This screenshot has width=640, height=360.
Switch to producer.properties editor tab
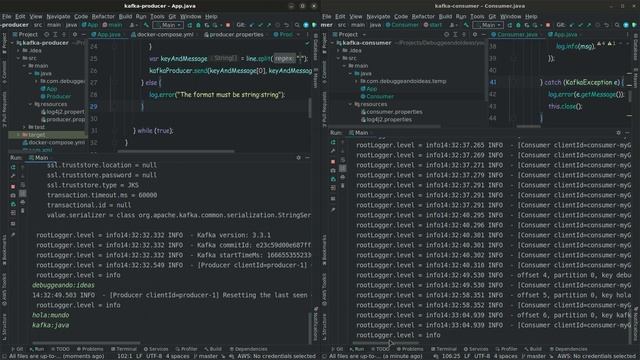pos(233,35)
